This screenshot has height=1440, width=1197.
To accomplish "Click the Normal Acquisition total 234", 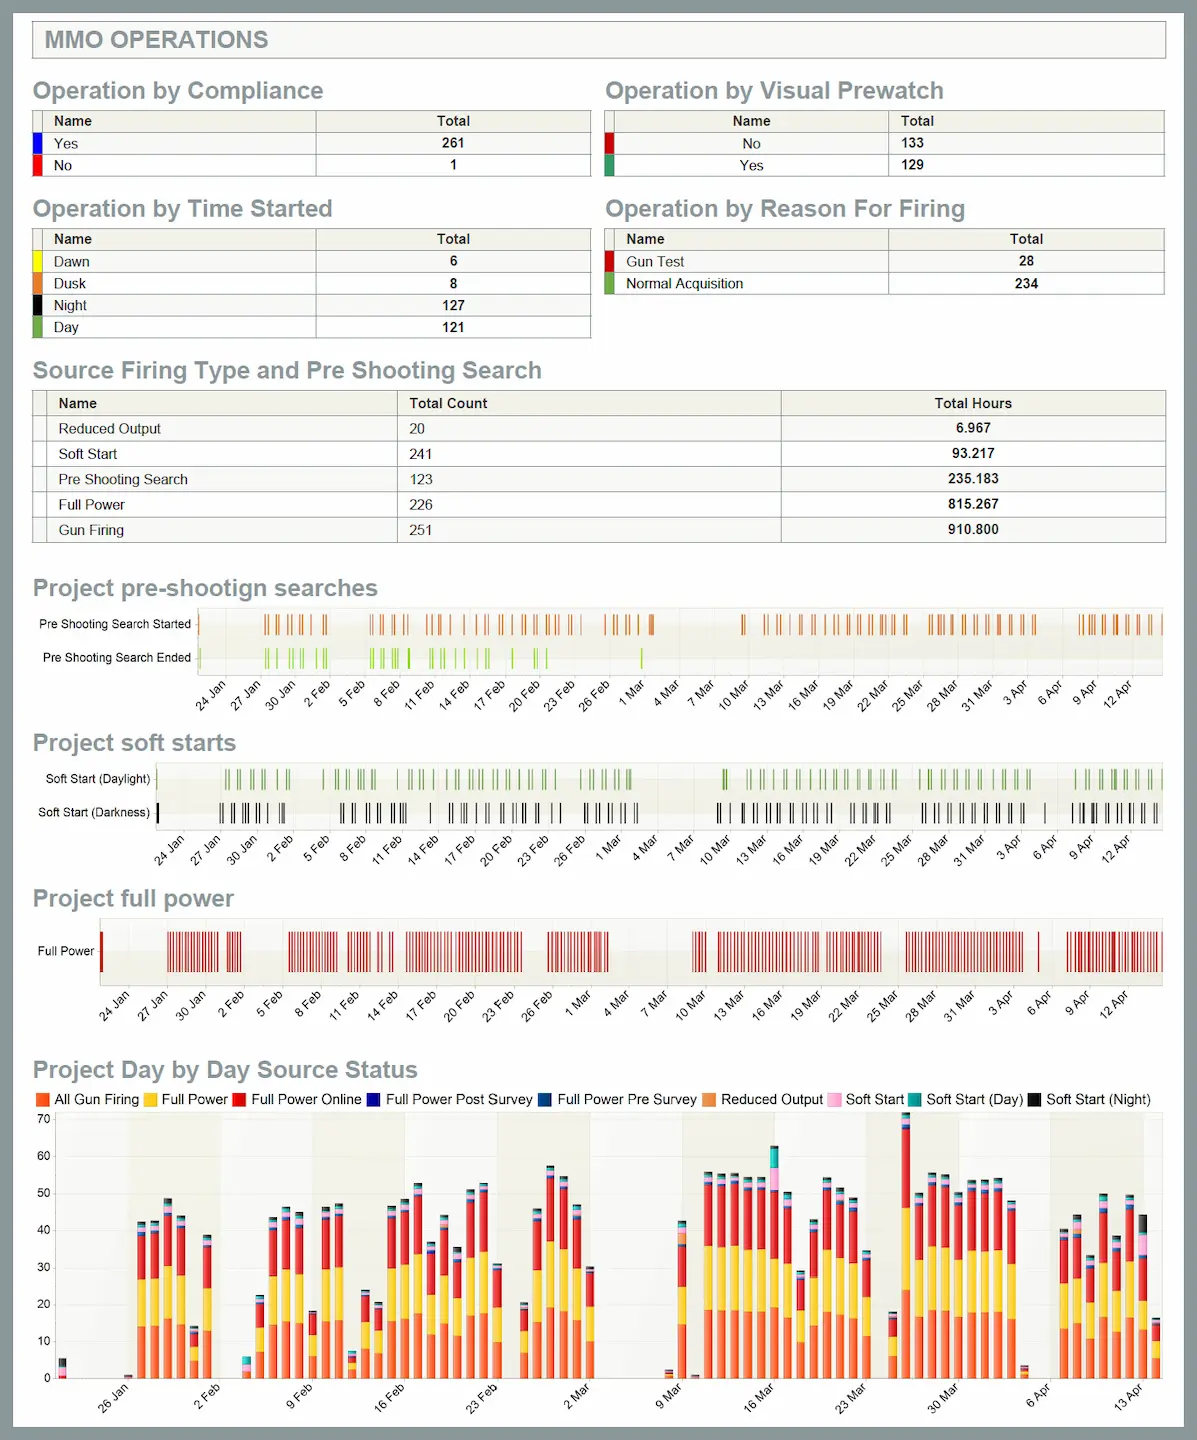I will pyautogui.click(x=1026, y=283).
